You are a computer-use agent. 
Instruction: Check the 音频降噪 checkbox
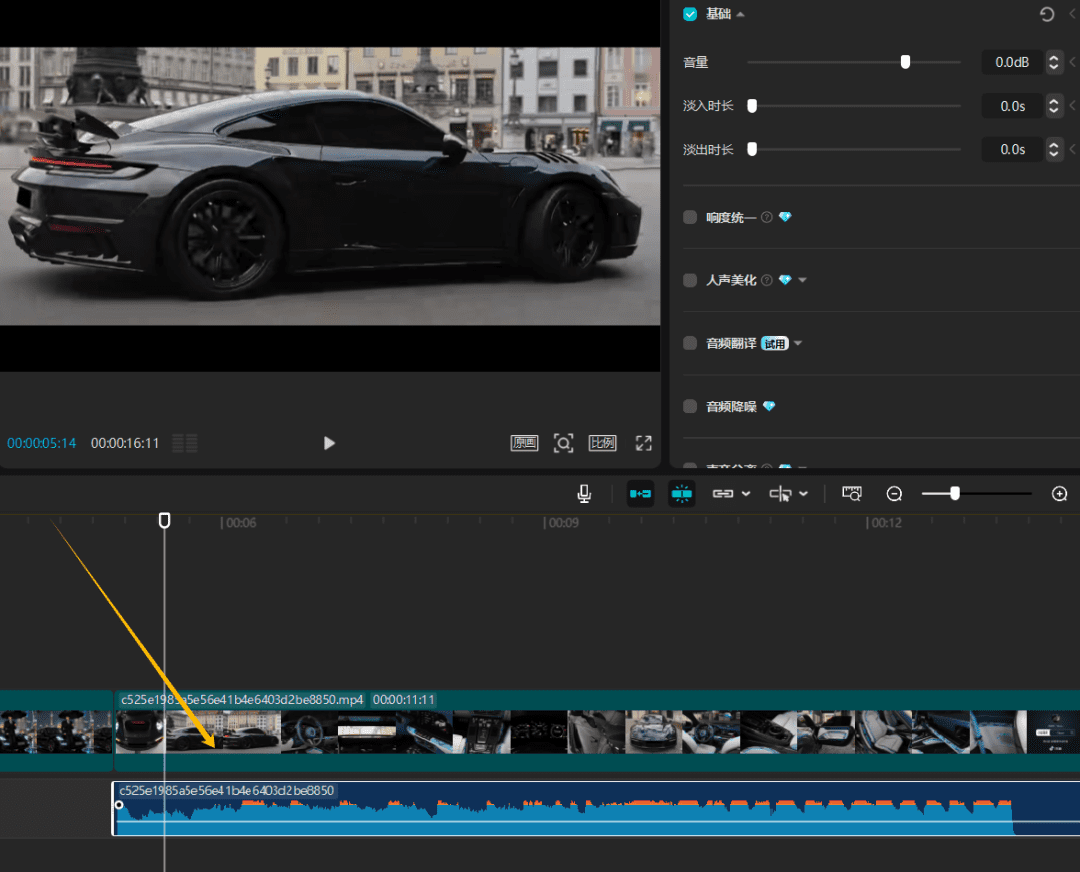coord(690,407)
